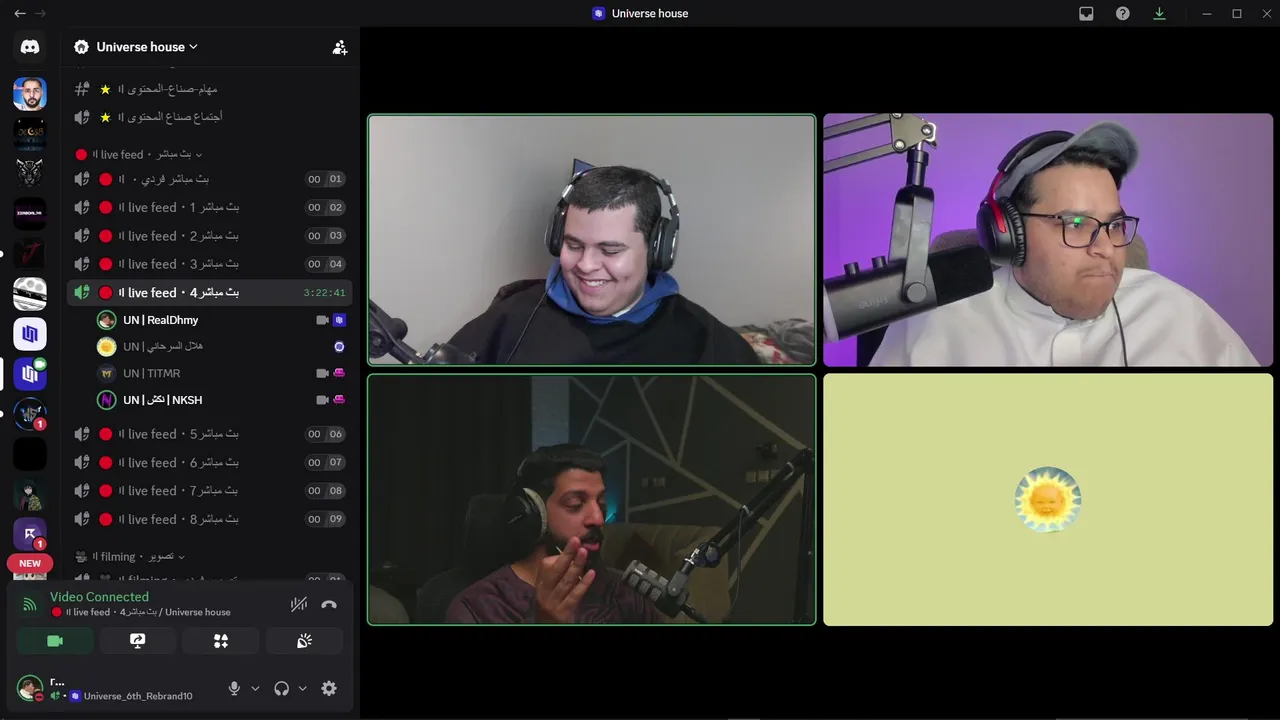Click the camera icon beside UN | NKSH
The image size is (1280, 720).
point(322,400)
